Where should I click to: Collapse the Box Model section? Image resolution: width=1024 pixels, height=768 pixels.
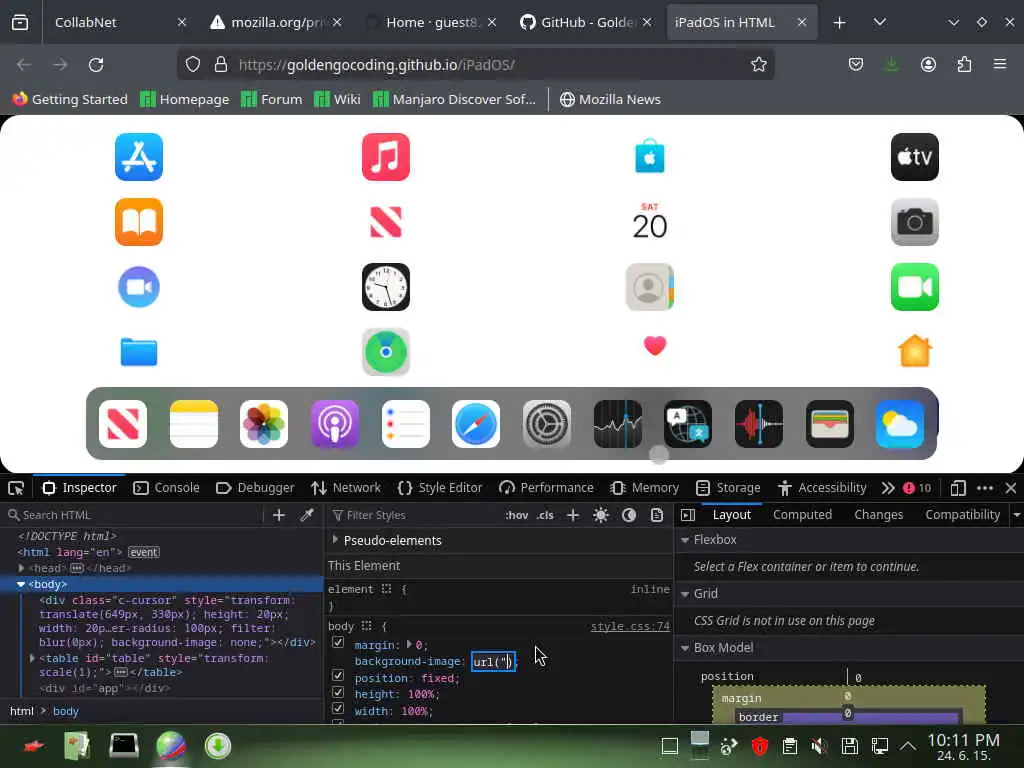(x=685, y=648)
